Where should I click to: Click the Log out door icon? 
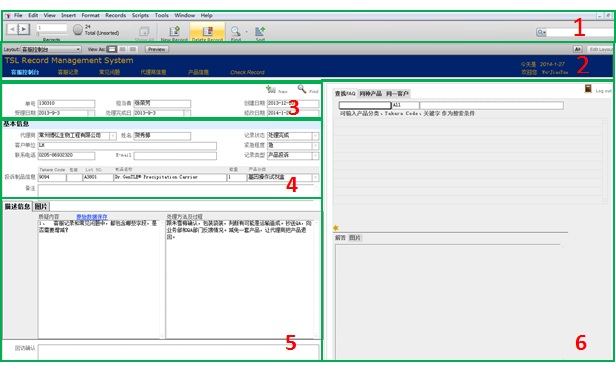pyautogui.click(x=588, y=88)
